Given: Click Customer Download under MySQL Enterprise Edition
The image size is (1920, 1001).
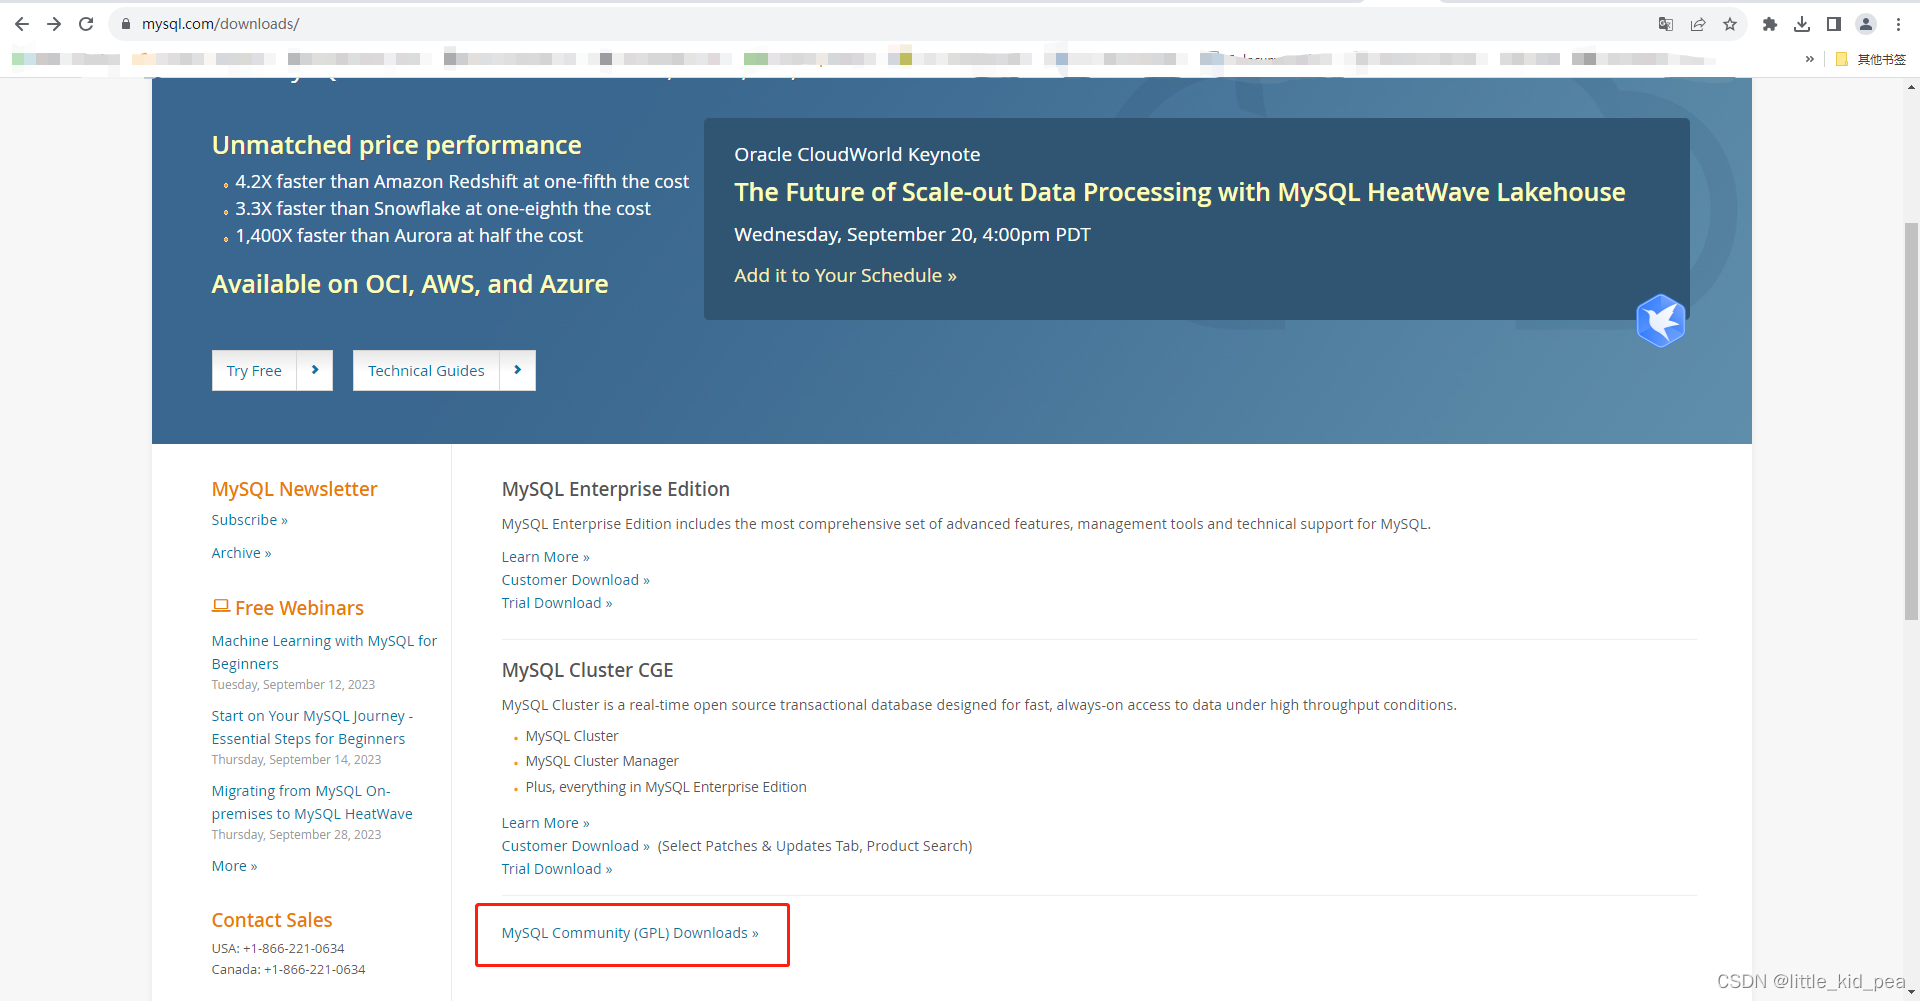Looking at the screenshot, I should 575,580.
